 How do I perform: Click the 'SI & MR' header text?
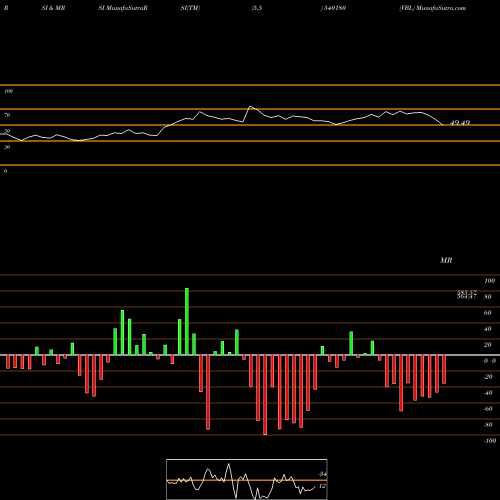pyautogui.click(x=53, y=8)
